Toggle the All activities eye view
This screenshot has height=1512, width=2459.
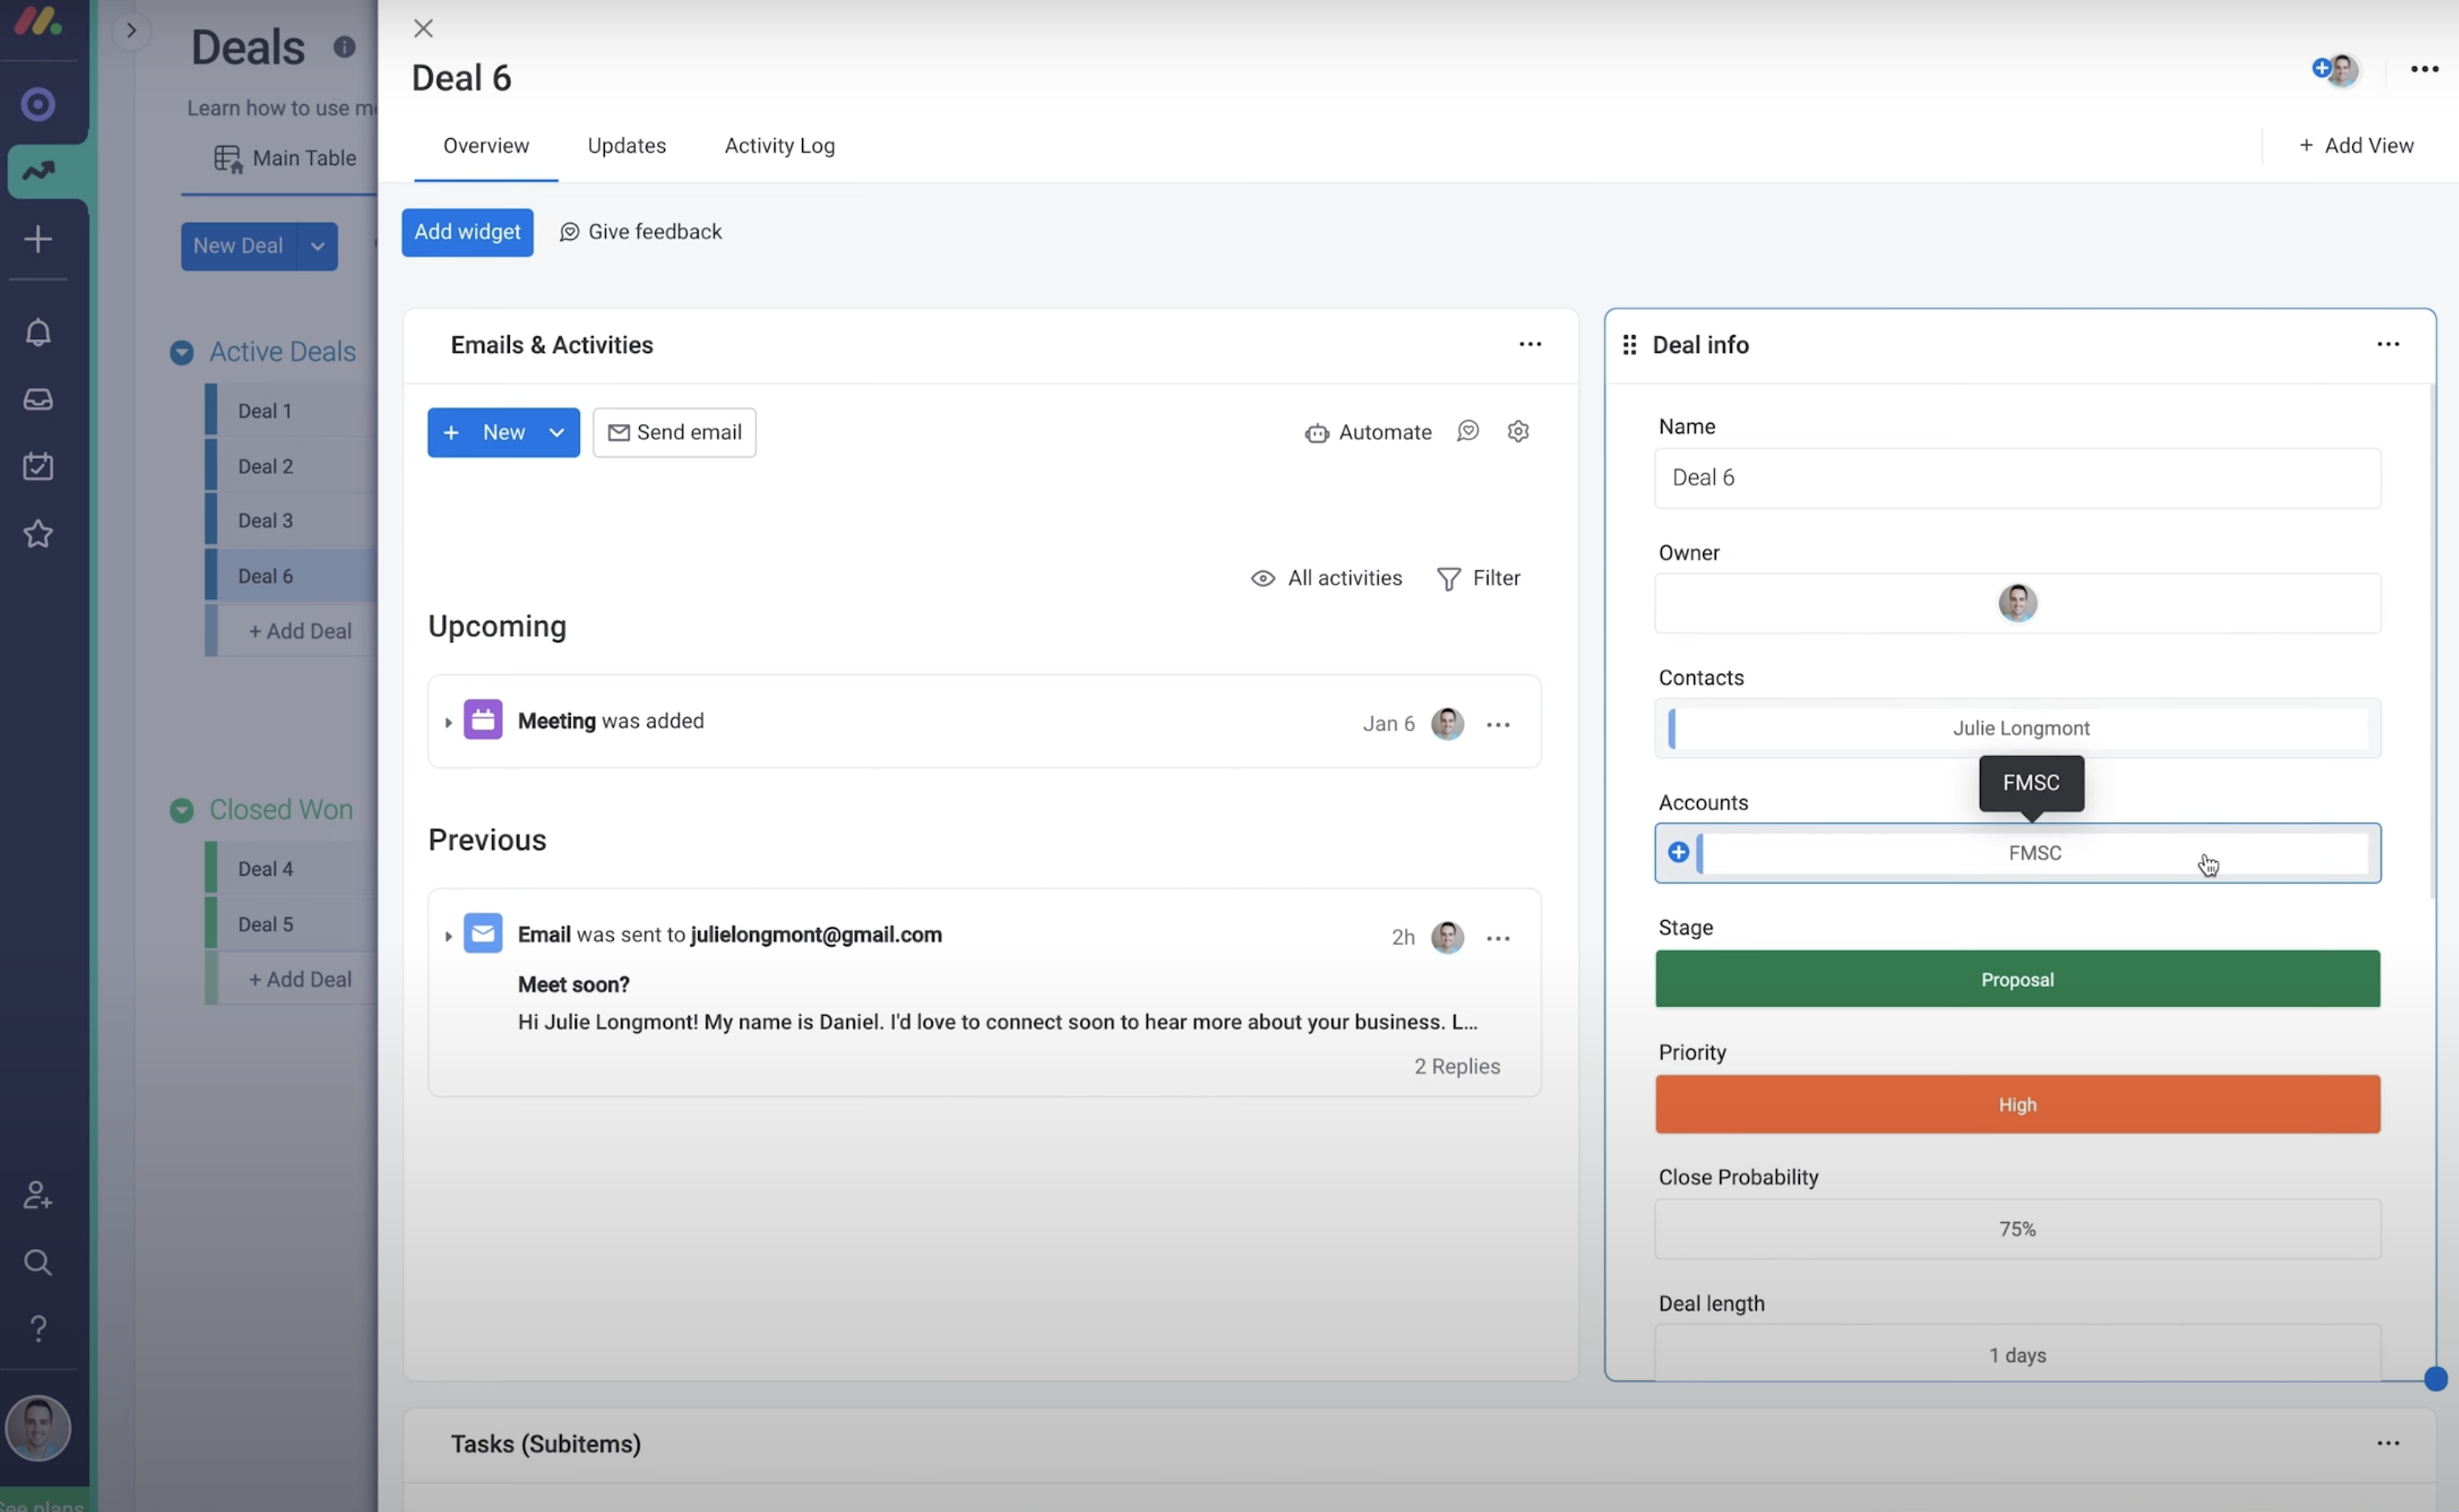[x=1326, y=578]
